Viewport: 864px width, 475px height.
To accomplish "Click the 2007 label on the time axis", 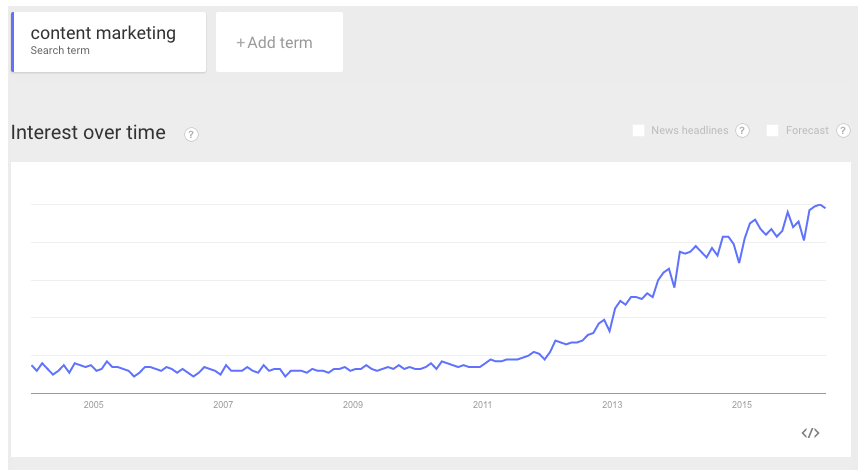I will click(223, 405).
